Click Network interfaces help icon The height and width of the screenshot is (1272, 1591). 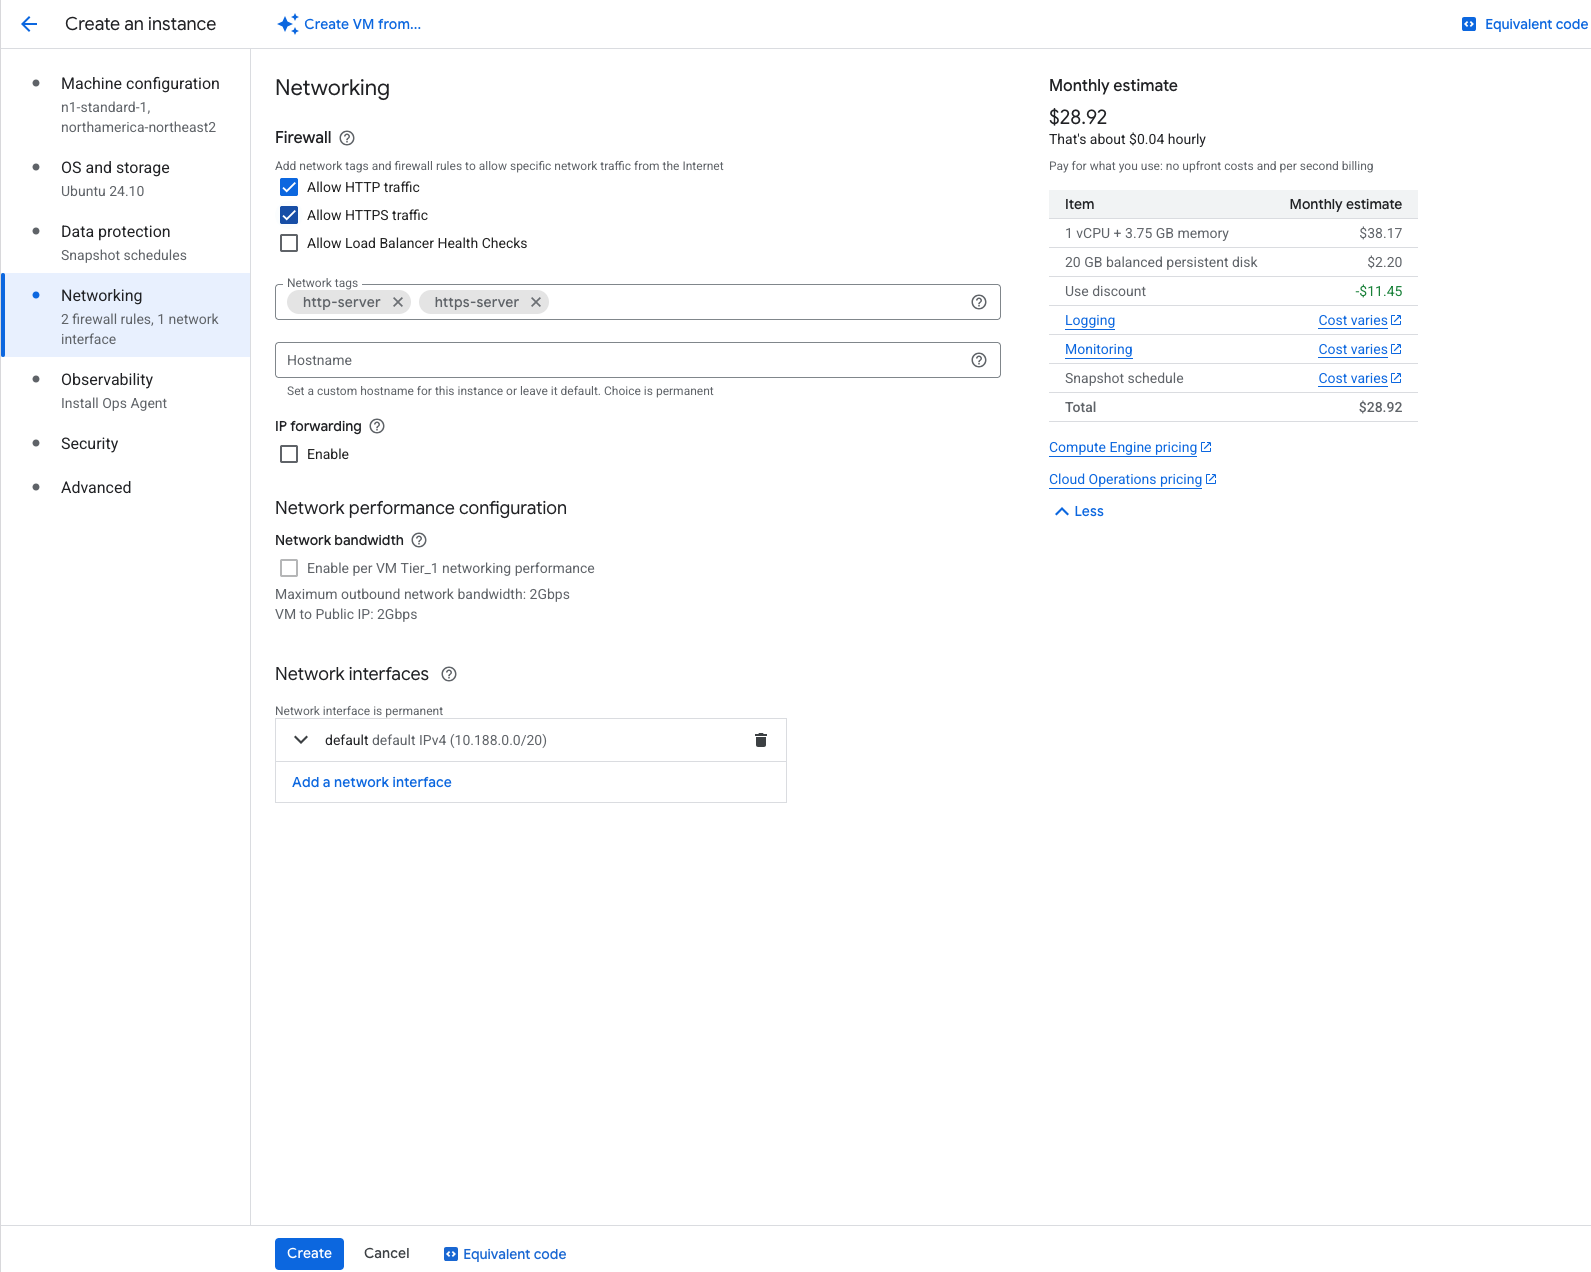click(x=449, y=674)
